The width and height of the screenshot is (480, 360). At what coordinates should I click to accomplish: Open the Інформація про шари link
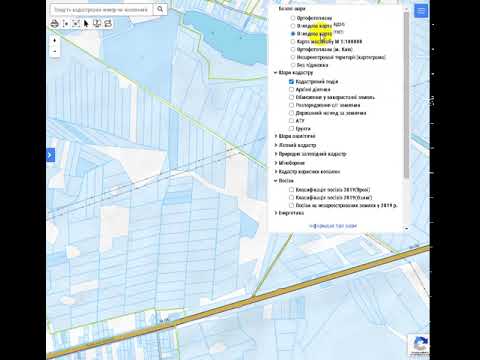pyautogui.click(x=333, y=226)
